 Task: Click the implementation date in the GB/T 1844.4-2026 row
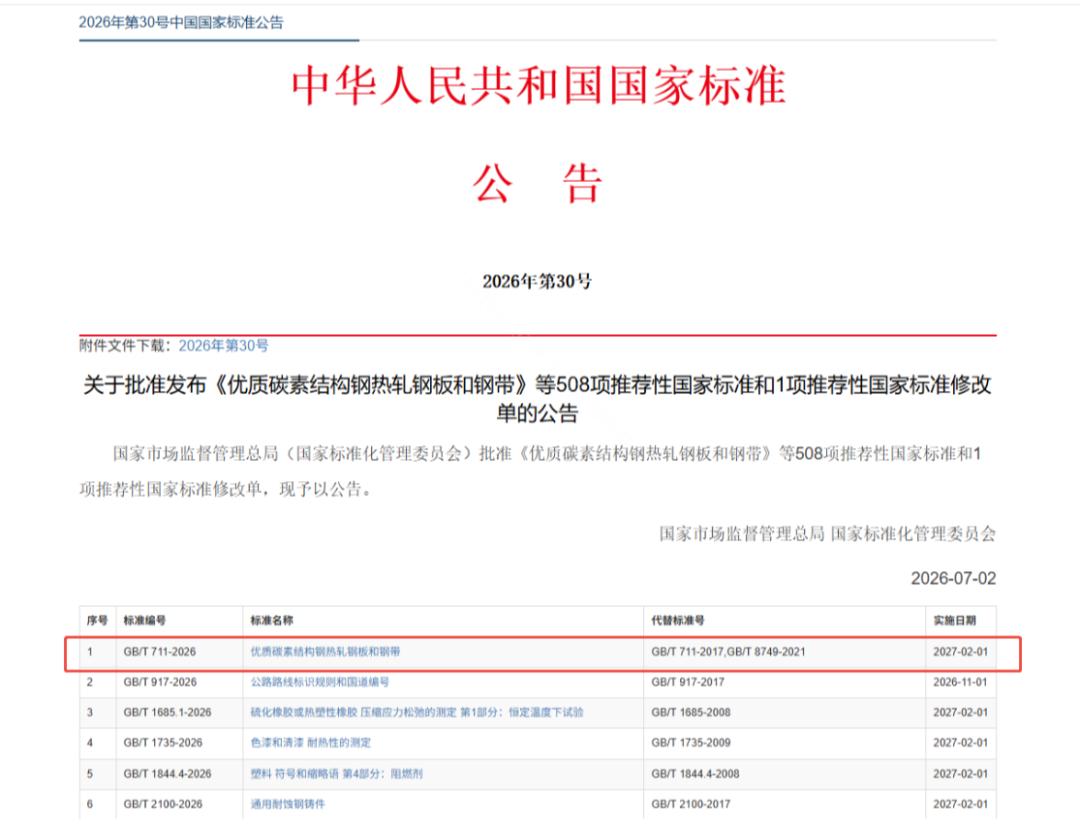[960, 773]
